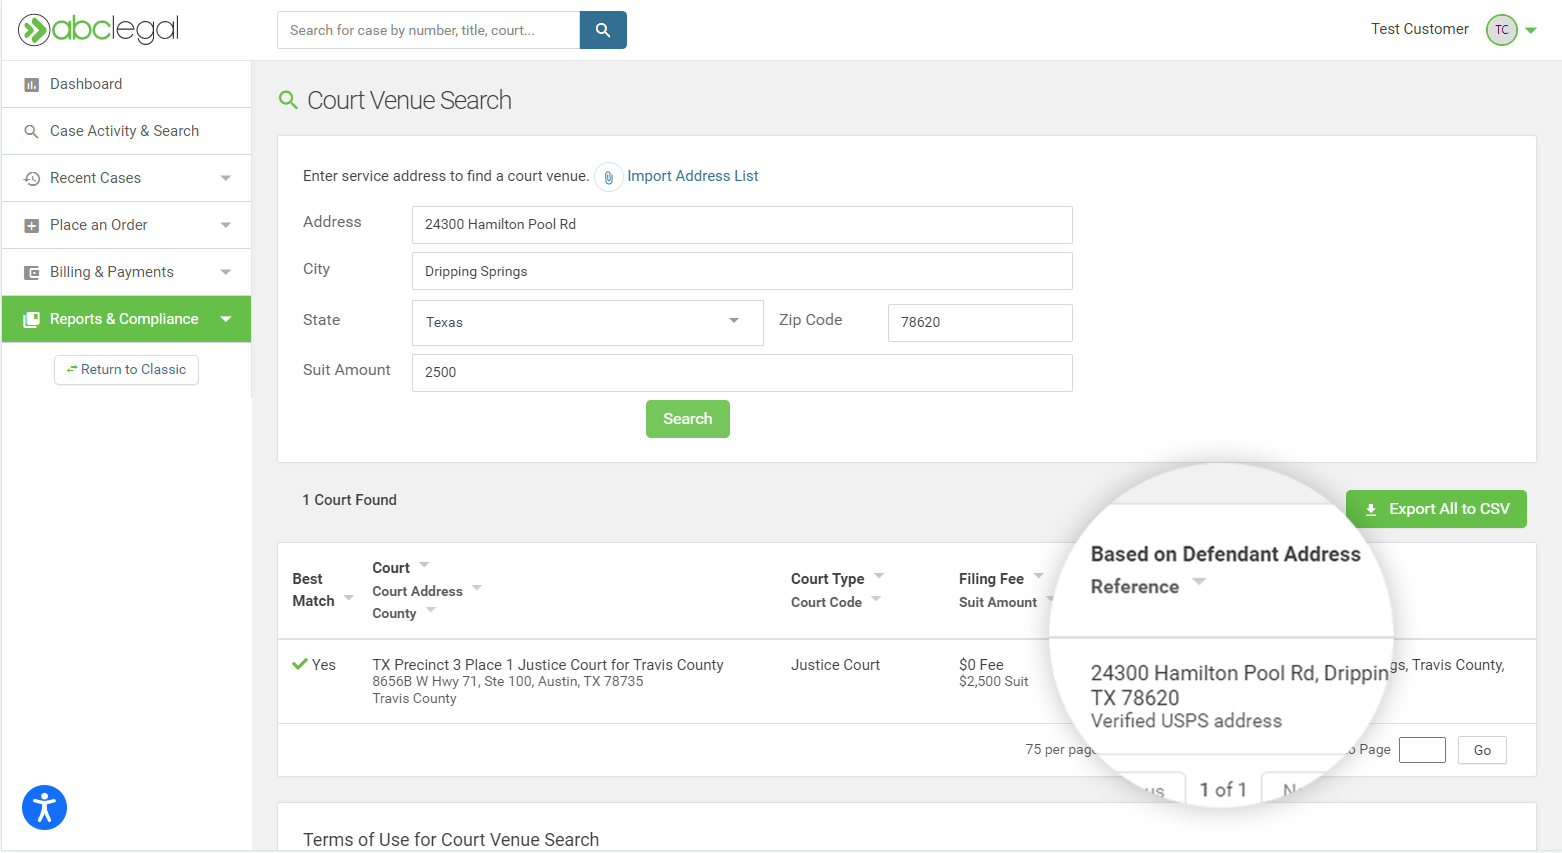
Task: Open Case Activity & Search
Action: (x=124, y=131)
